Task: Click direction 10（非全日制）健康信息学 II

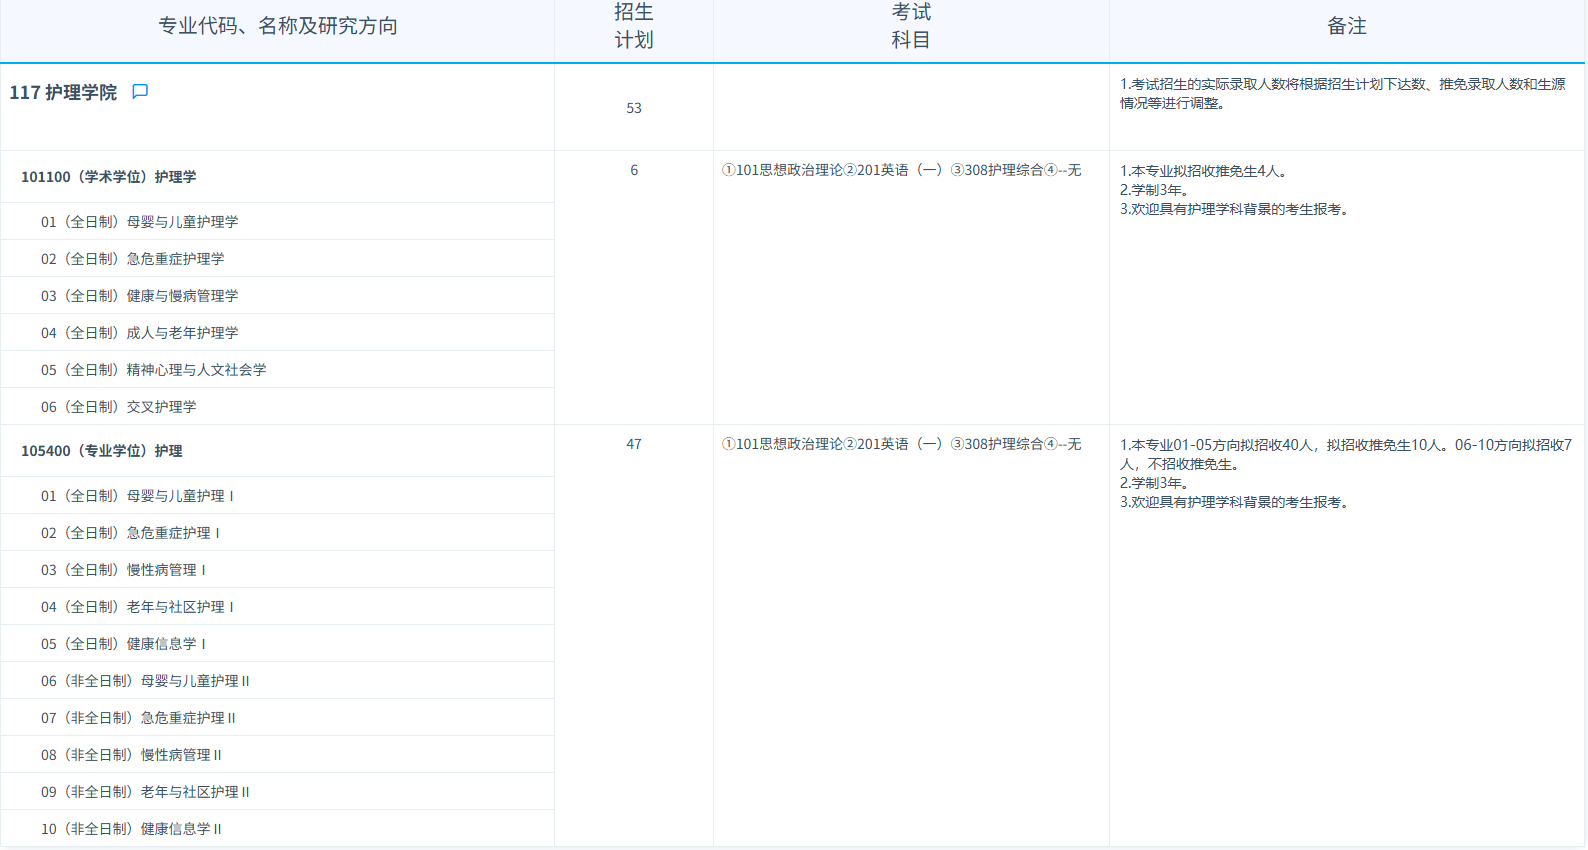Action: point(131,829)
